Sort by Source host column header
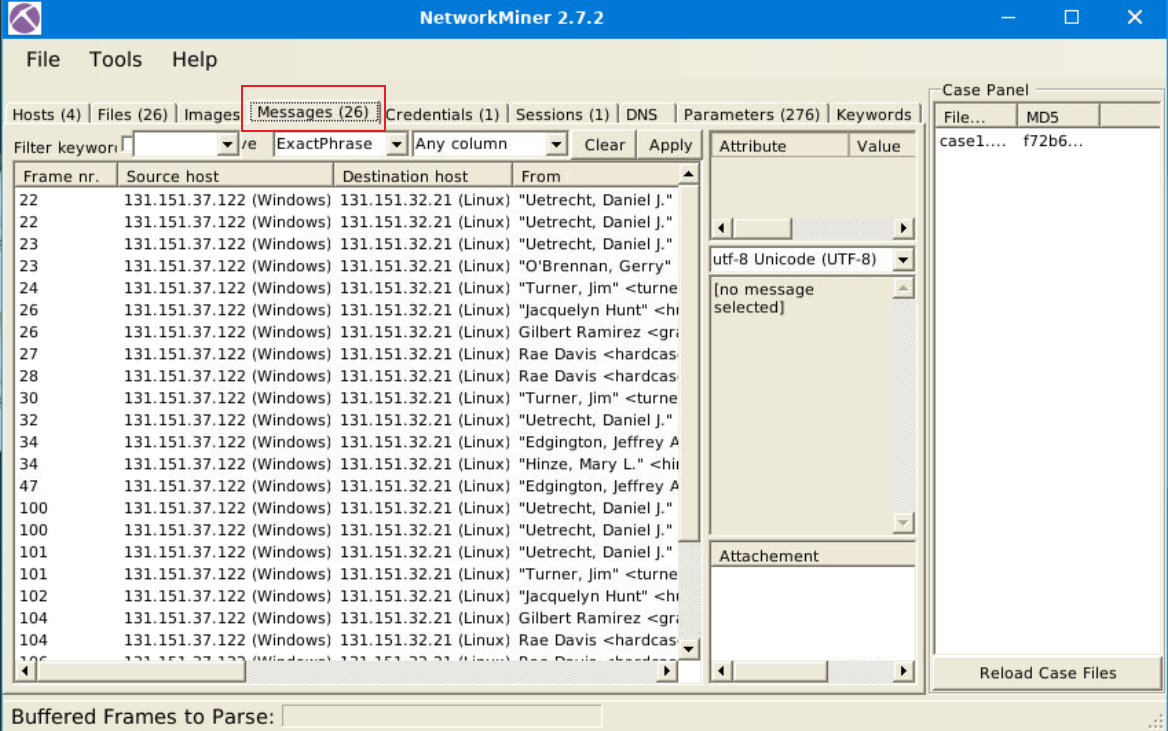The height and width of the screenshot is (731, 1168). click(225, 177)
